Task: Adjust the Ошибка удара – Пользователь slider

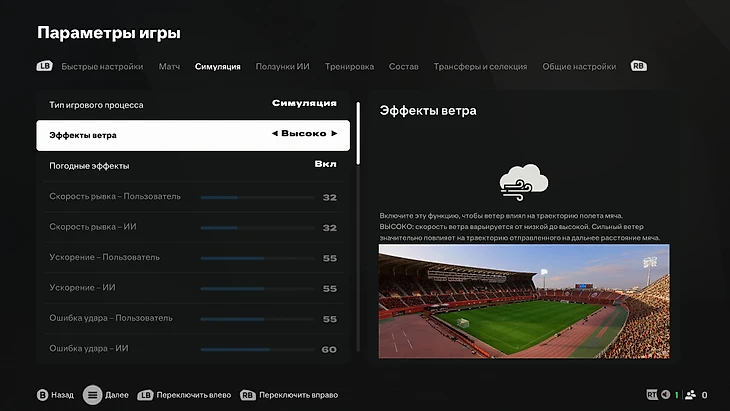Action: coord(257,319)
